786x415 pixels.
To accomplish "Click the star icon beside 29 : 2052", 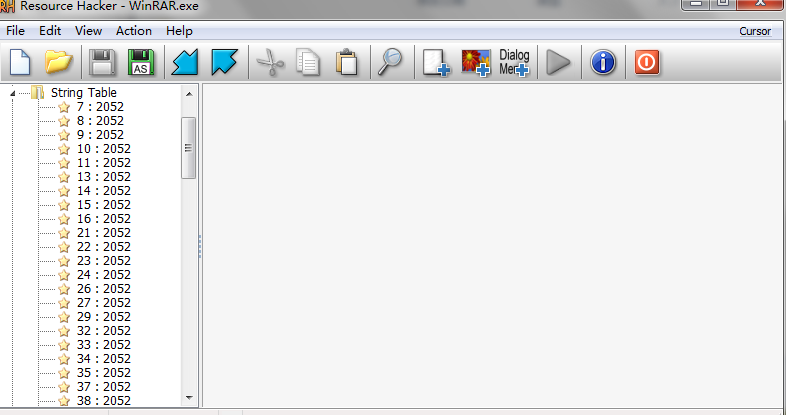I will 64,318.
